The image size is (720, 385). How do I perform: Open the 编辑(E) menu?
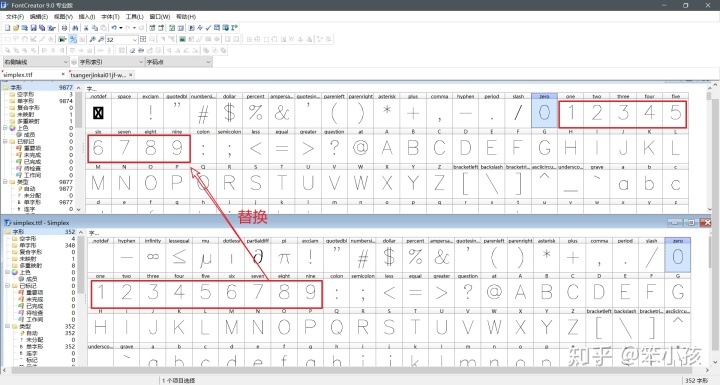[x=39, y=17]
